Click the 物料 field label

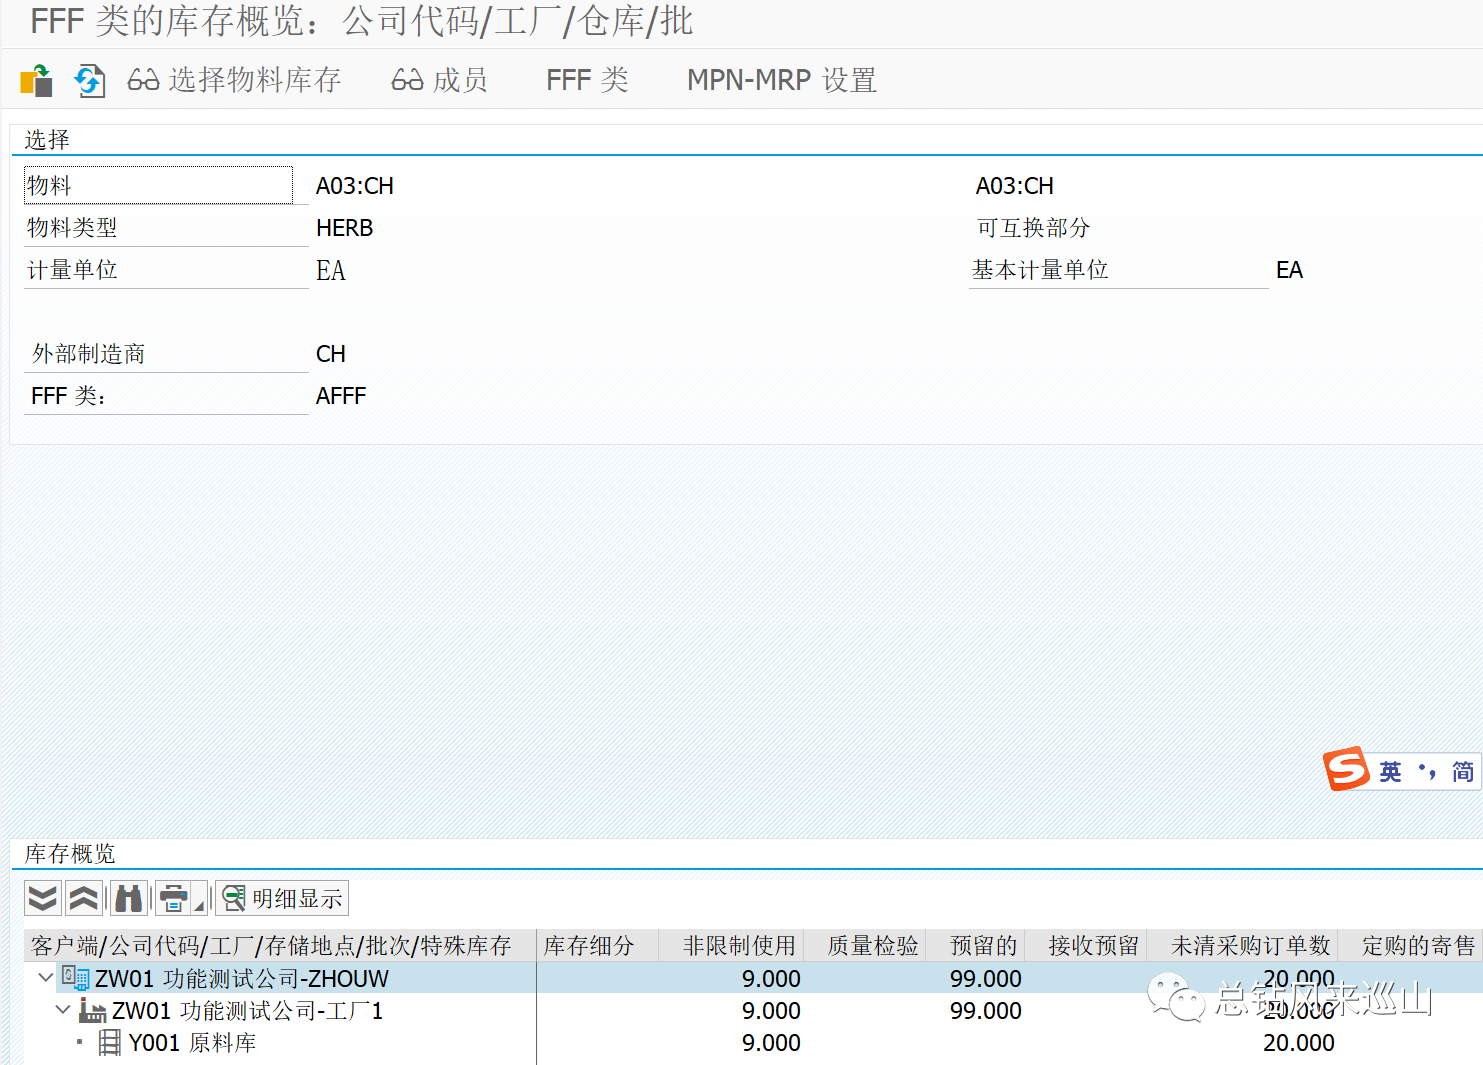click(x=158, y=185)
